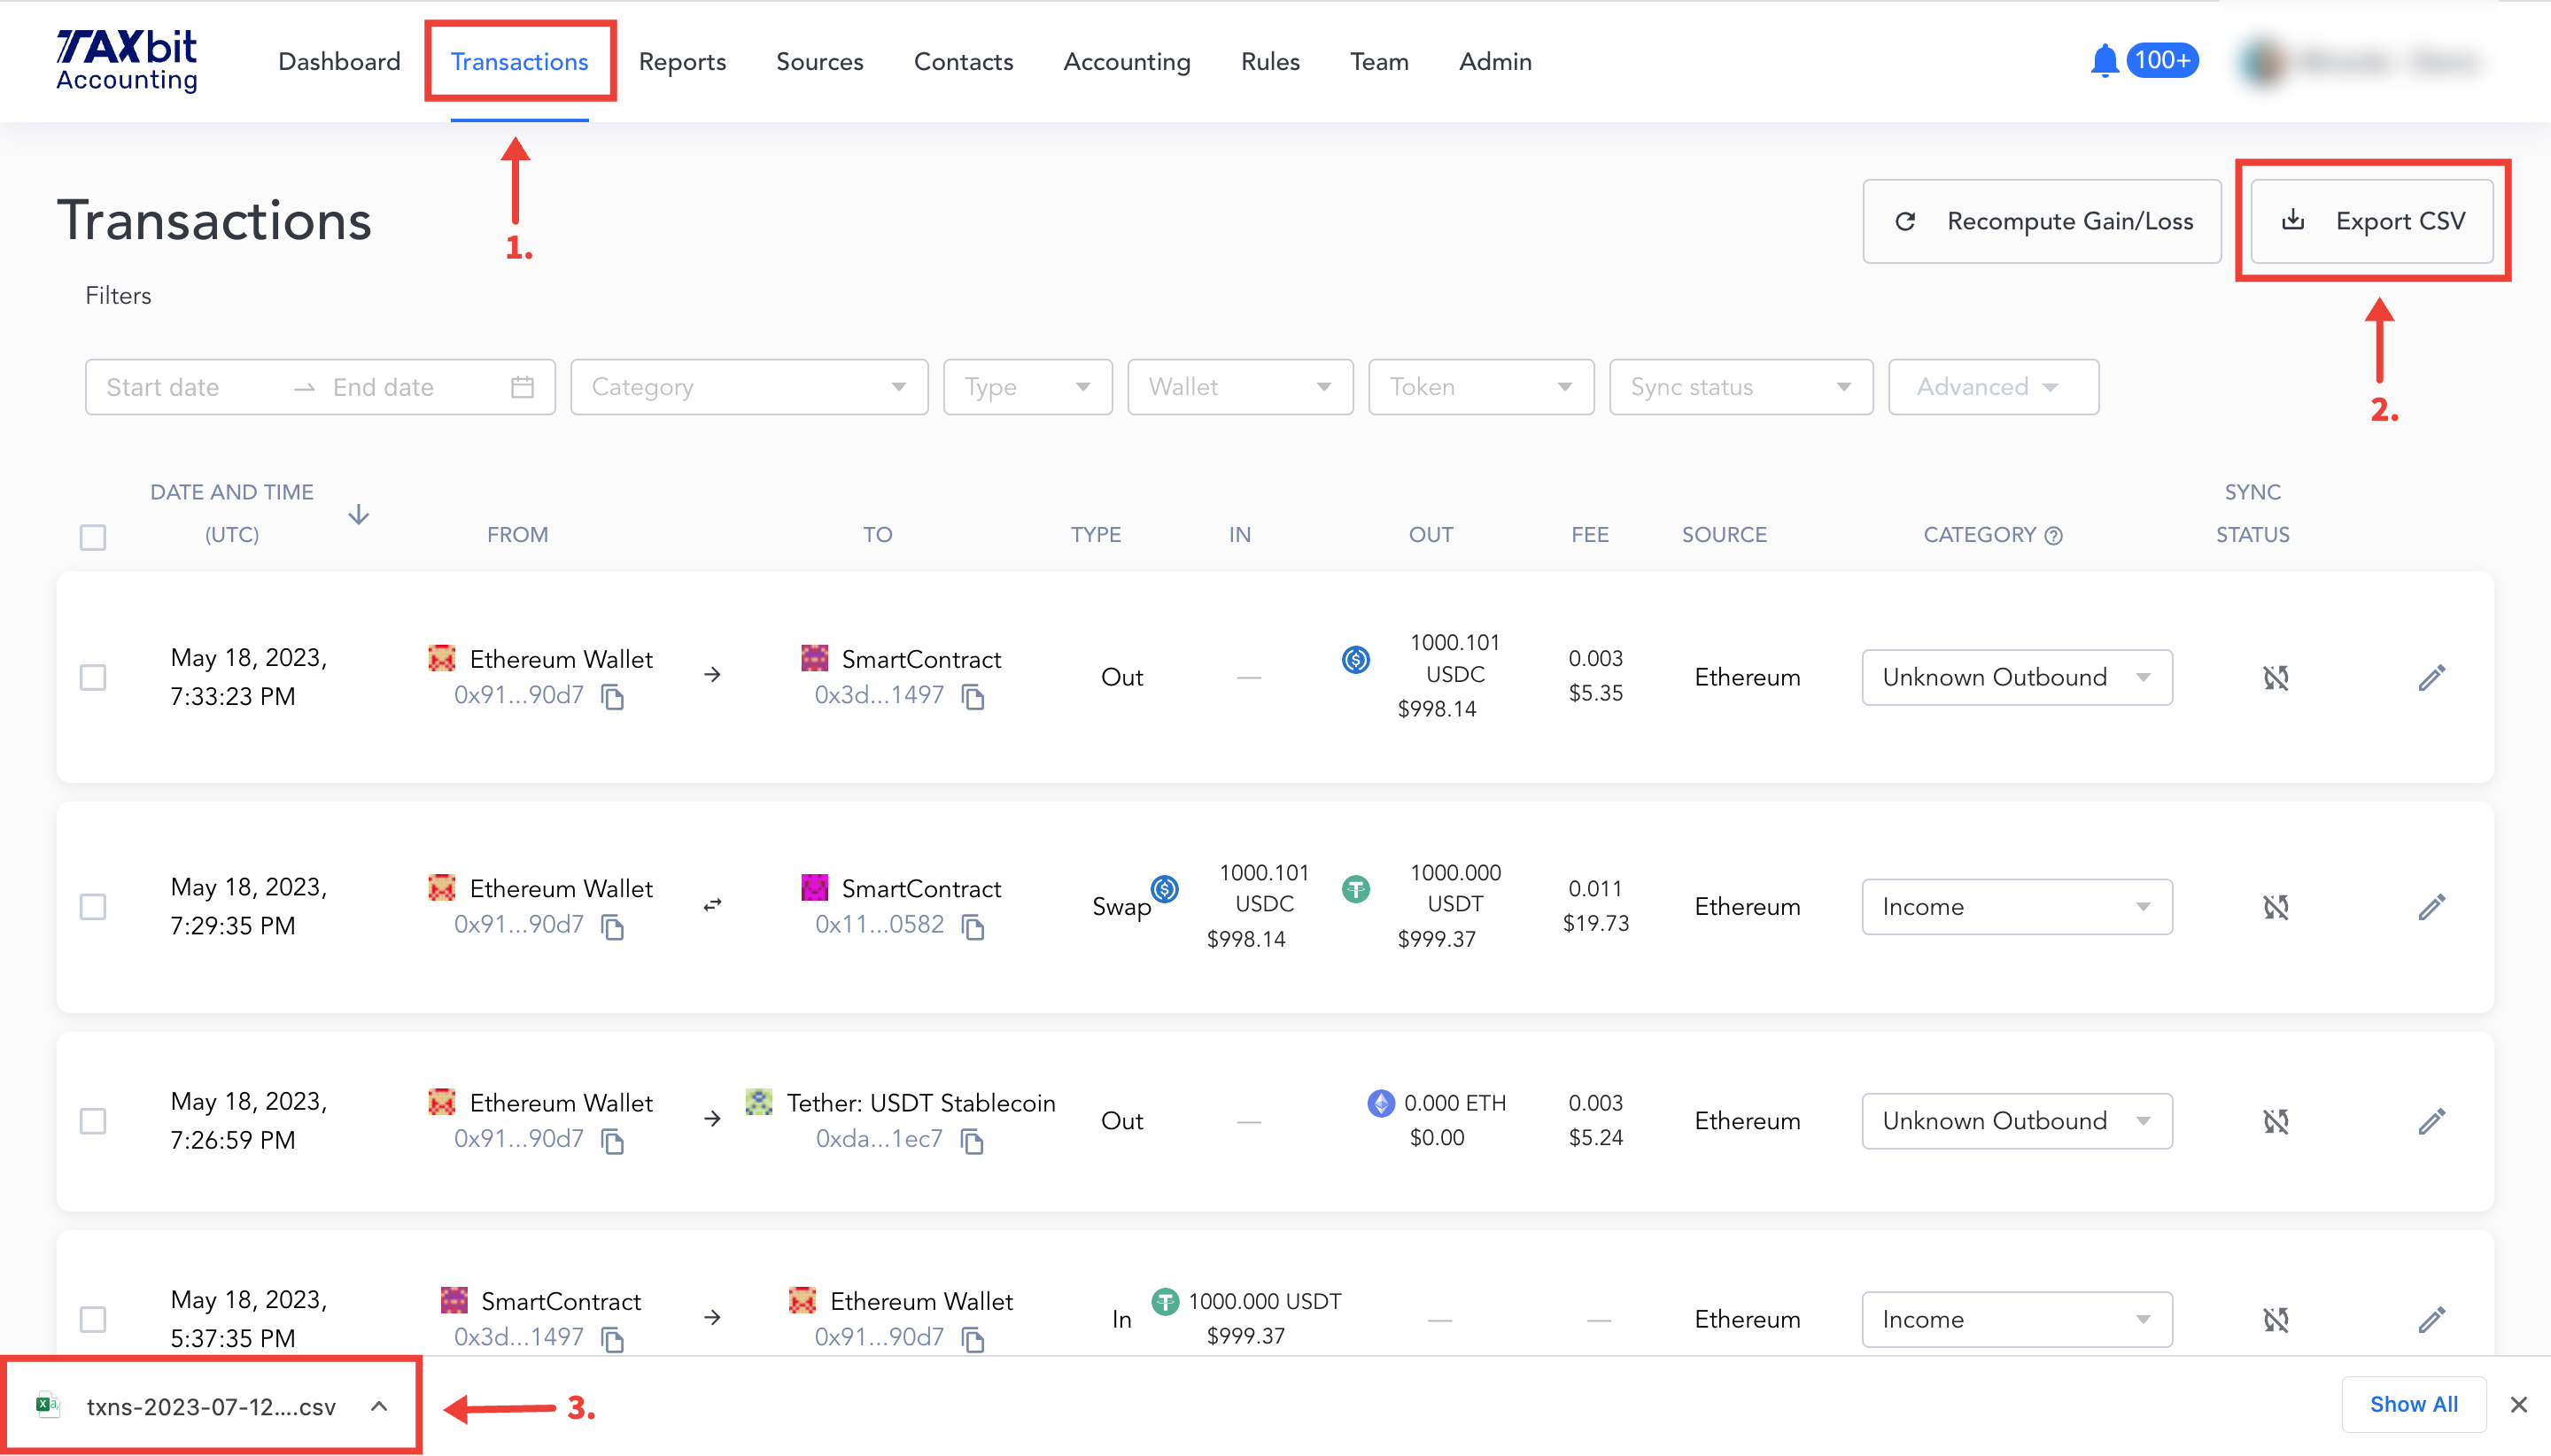2551x1456 pixels.
Task: Edit the 5:37:35 PM transaction with the pencil icon
Action: click(x=2432, y=1320)
